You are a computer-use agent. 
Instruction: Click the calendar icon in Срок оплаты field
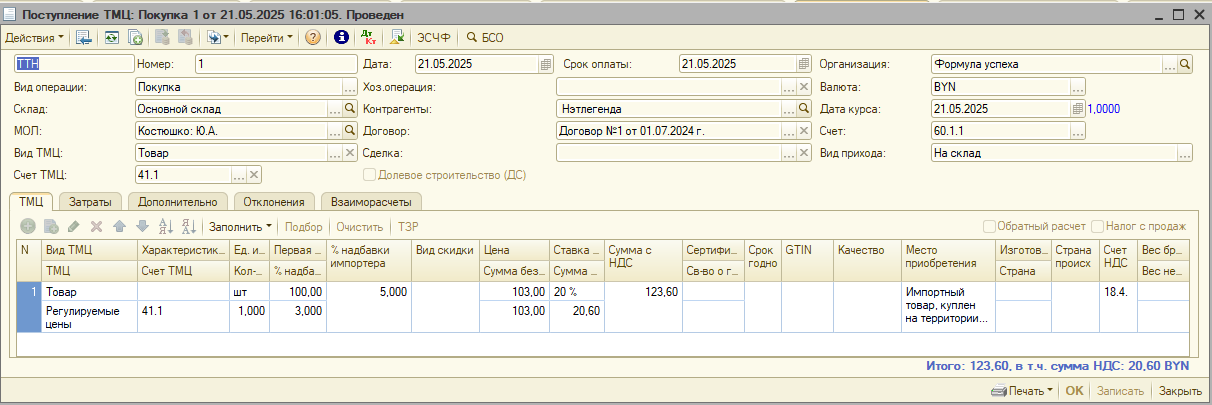point(804,64)
